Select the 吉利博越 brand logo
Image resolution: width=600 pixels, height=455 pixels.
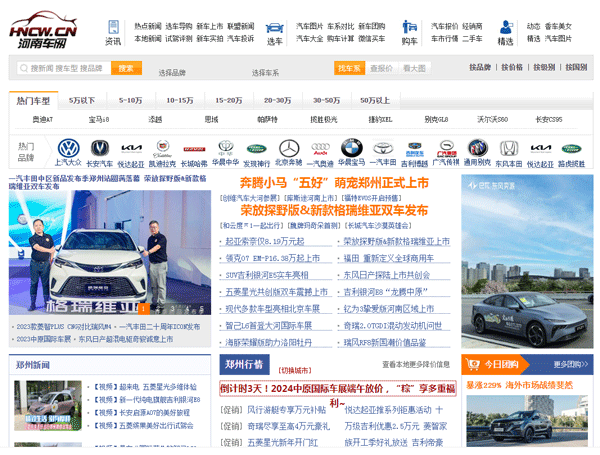[414, 149]
